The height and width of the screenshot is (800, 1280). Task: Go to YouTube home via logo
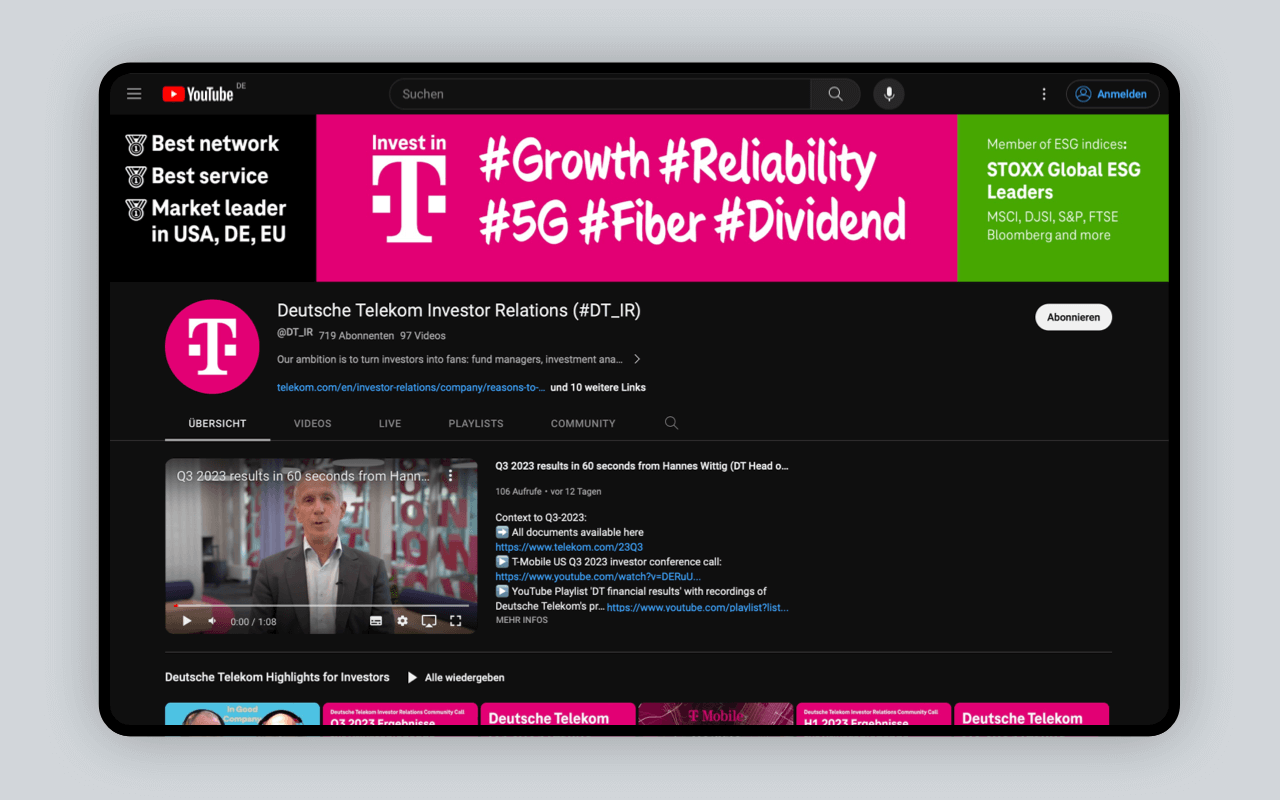point(198,94)
